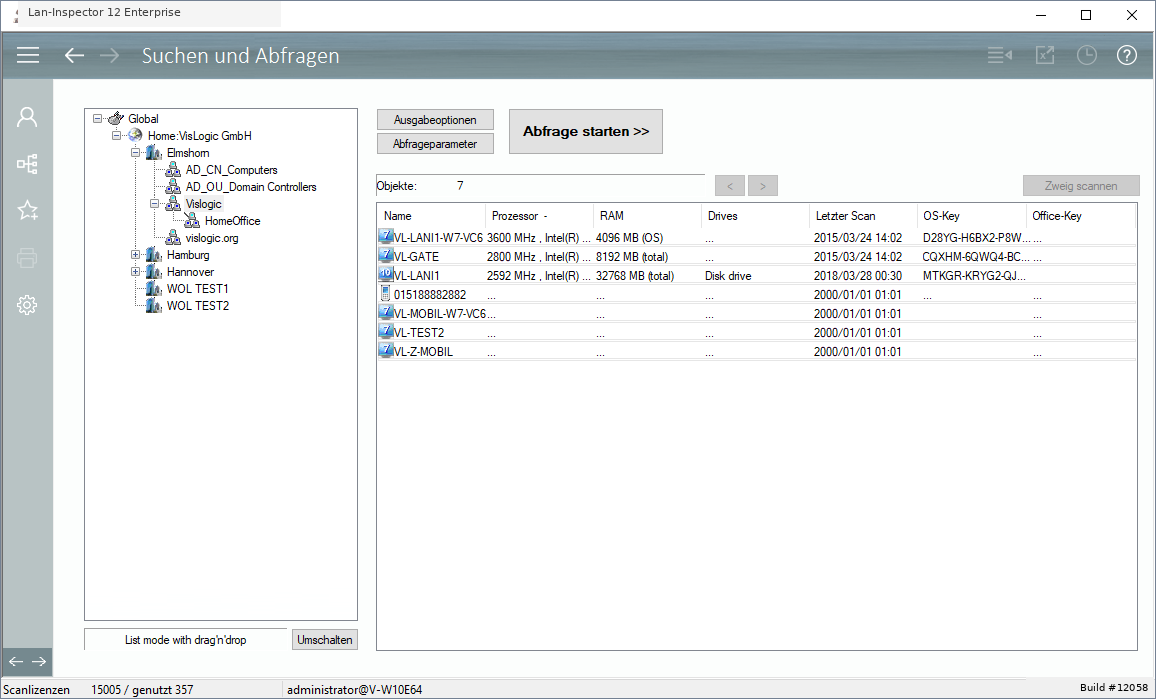Collapse the Global tree node
Viewport: 1156px width, 699px height.
pyautogui.click(x=97, y=118)
